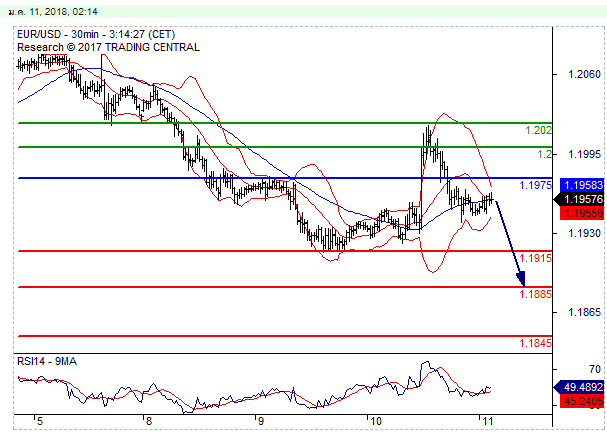Click 'Research © 2017 TRADING CENTRAL' text
607x444 pixels.
108,47
